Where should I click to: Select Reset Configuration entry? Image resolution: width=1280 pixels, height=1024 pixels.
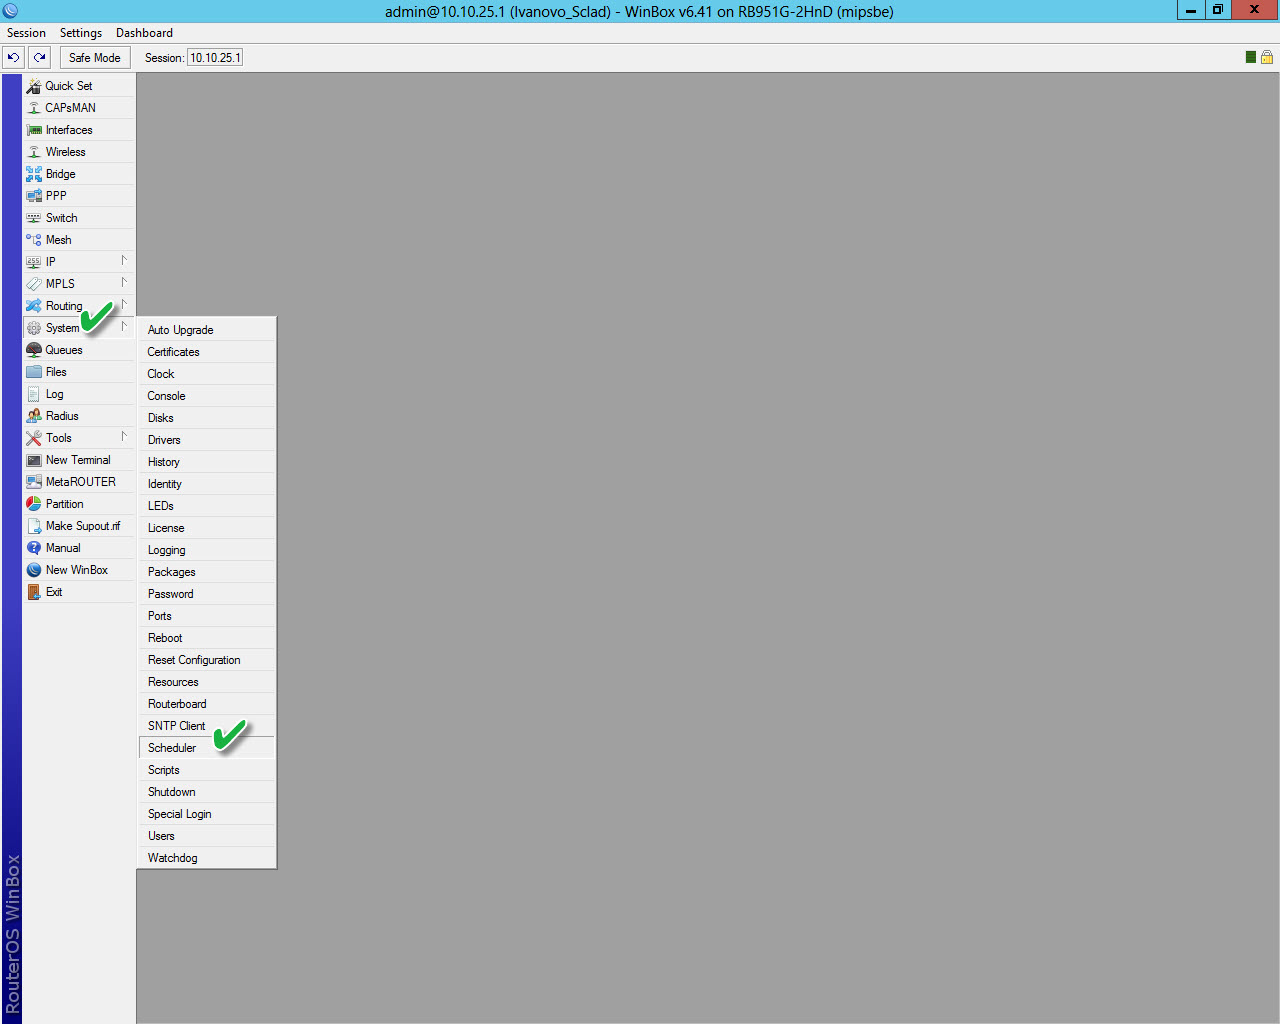tap(207, 660)
